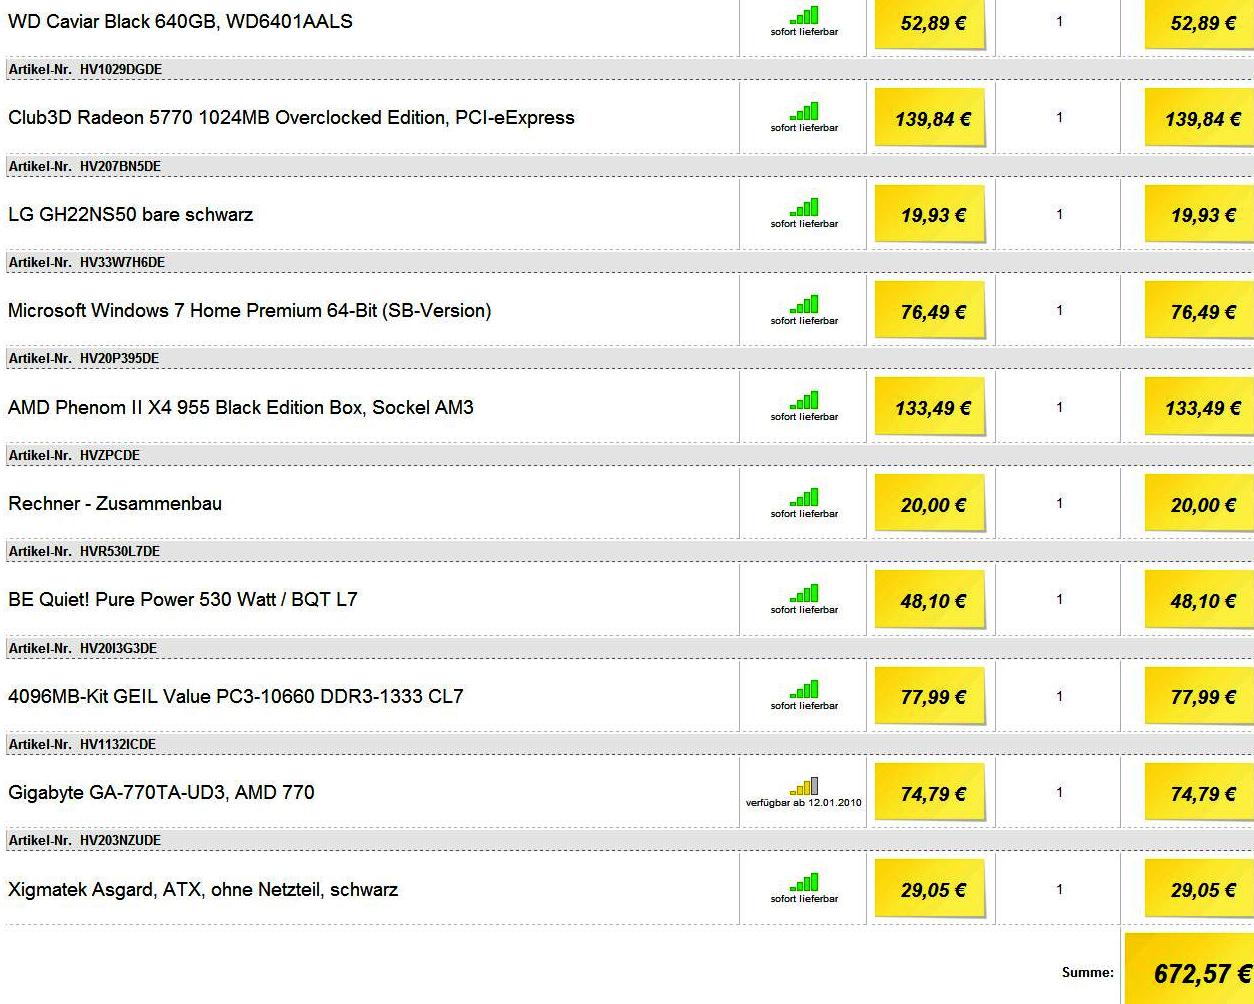Click 'verfügbar ab 12.01.2010' availability note
Screen dimensions: 1254x1004
[803, 803]
